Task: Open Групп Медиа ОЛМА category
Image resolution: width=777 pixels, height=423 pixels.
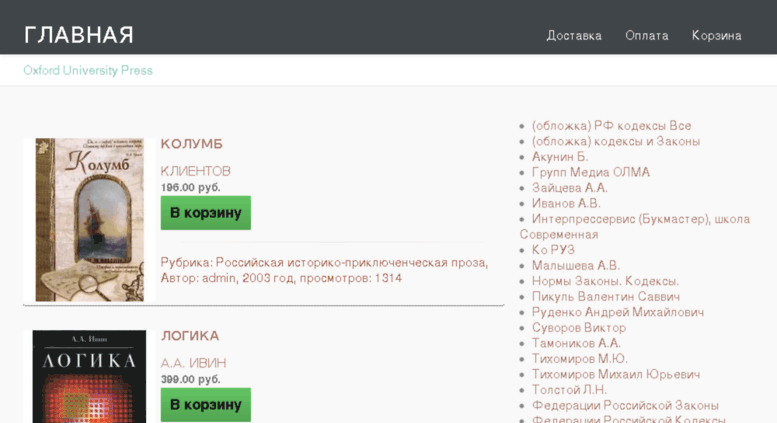Action: [x=591, y=172]
